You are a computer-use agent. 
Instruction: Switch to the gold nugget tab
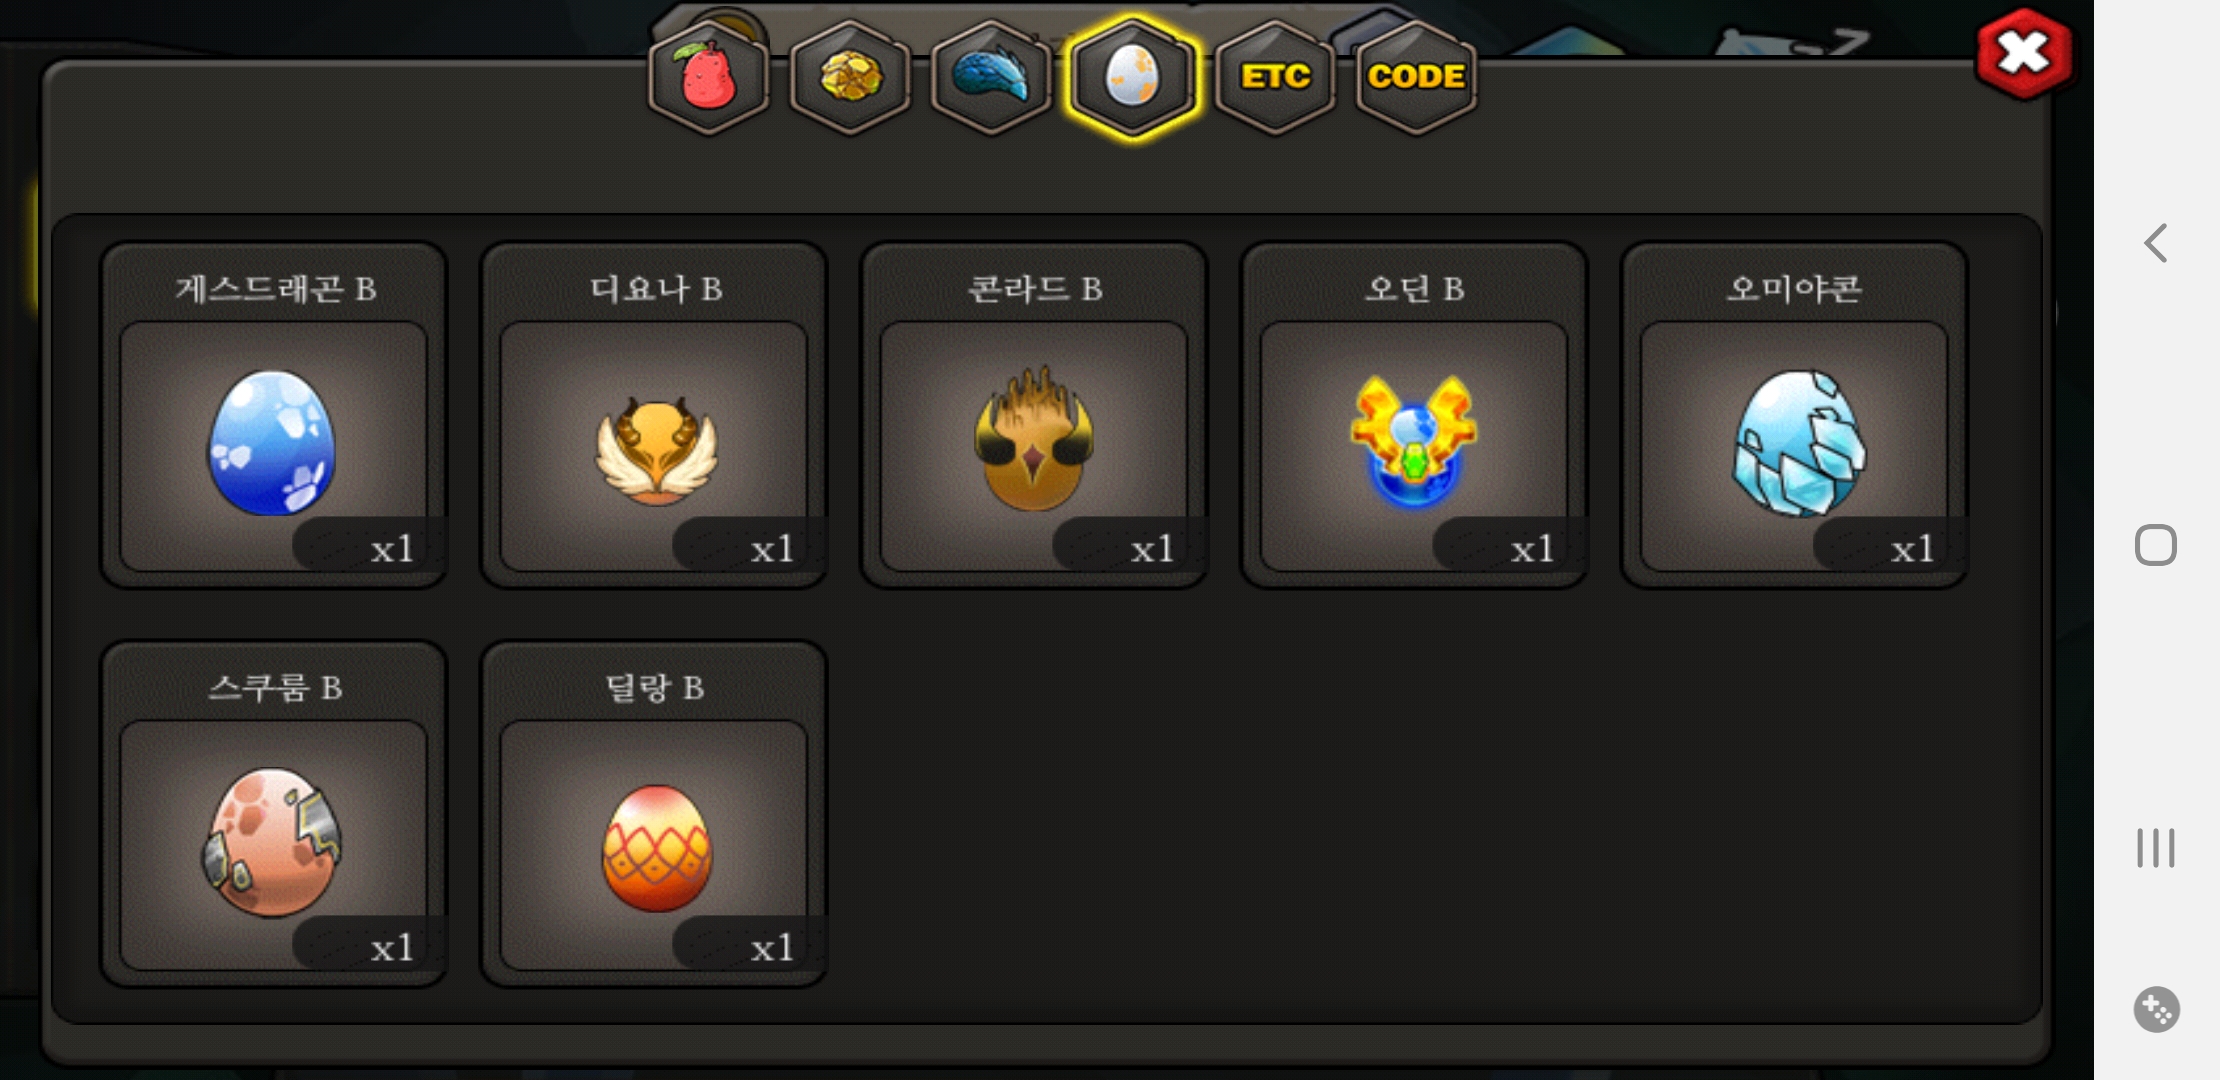coord(850,77)
